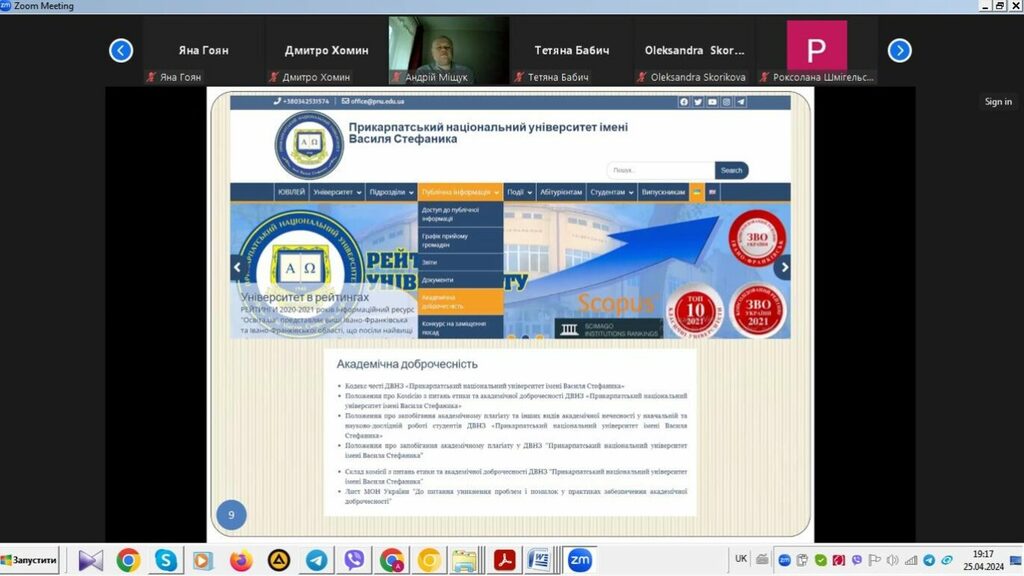Launch Firefox from the taskbar
This screenshot has width=1024, height=576.
(241, 560)
